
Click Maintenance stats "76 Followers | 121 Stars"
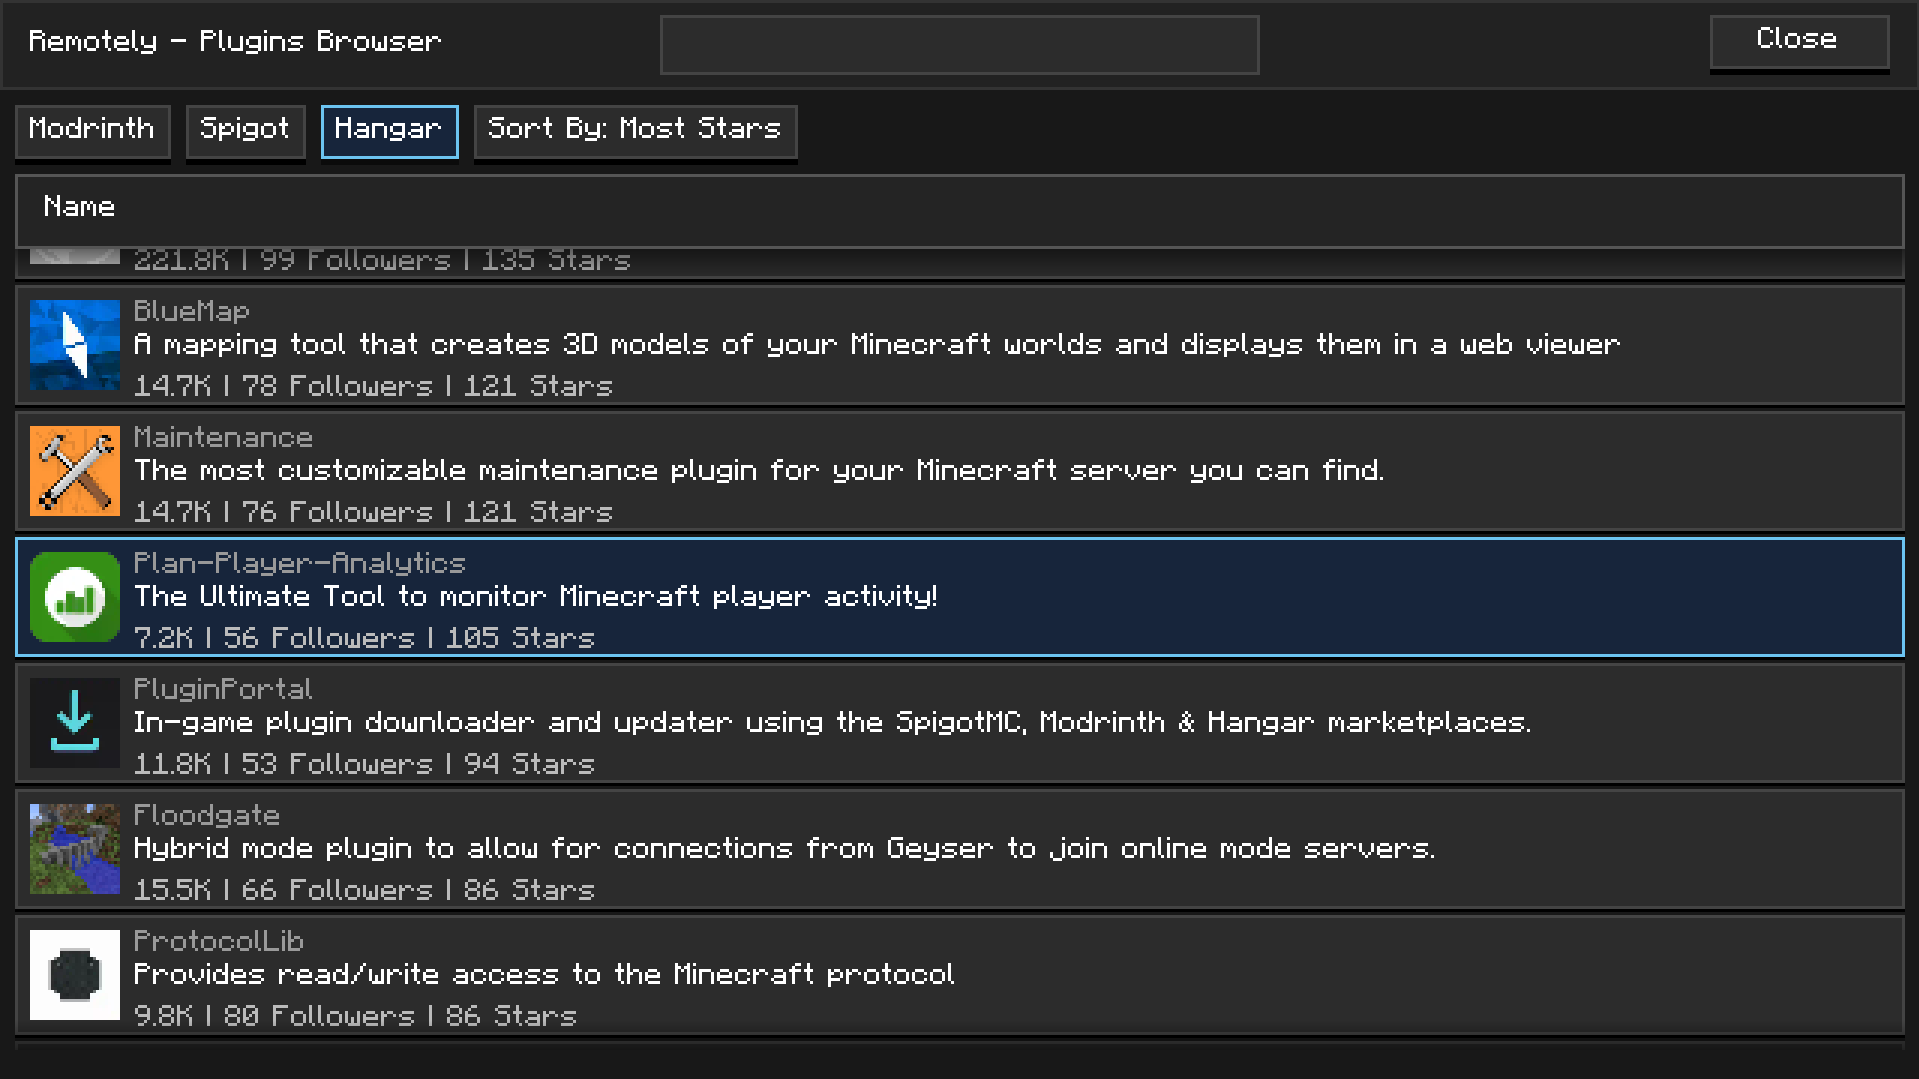tap(427, 512)
